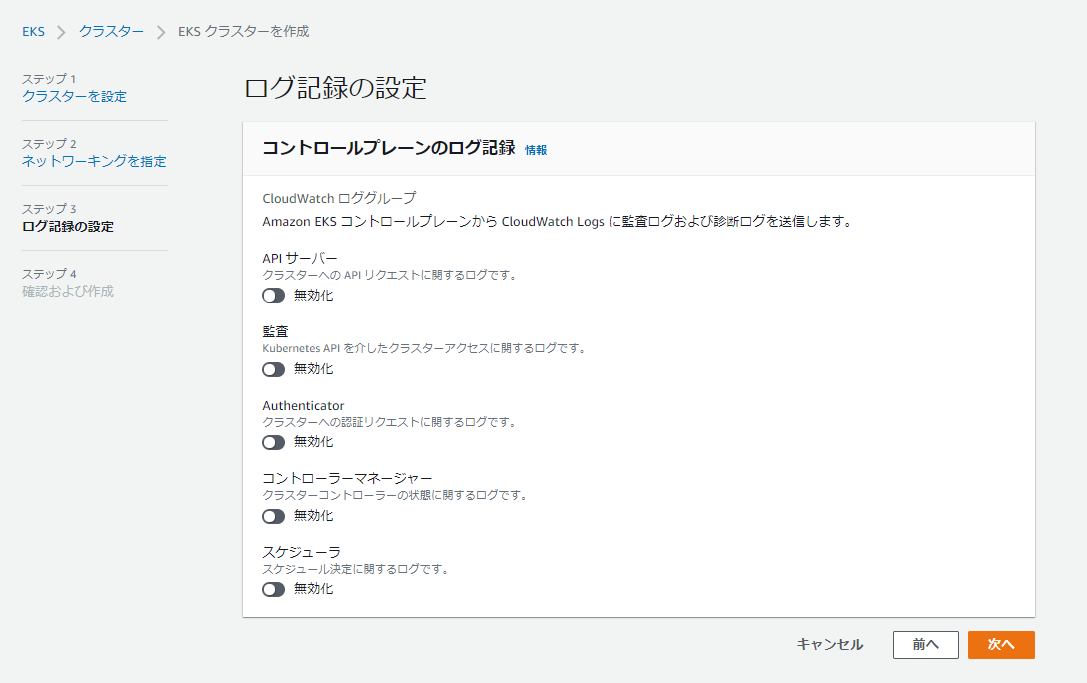Enable Authenticator logging switch
This screenshot has width=1087, height=683.
click(274, 442)
